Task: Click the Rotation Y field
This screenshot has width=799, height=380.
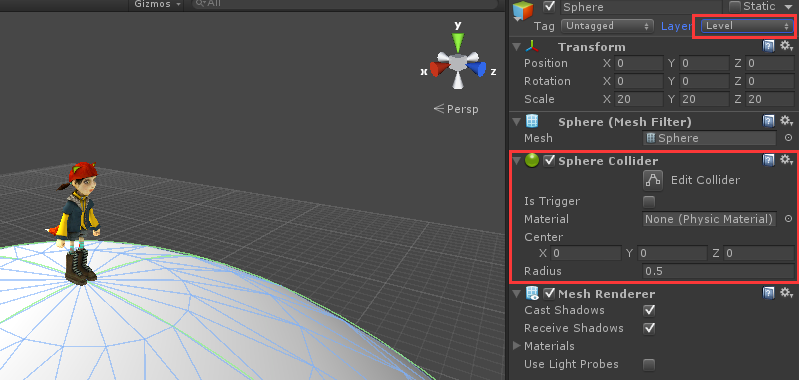Action: click(x=705, y=81)
